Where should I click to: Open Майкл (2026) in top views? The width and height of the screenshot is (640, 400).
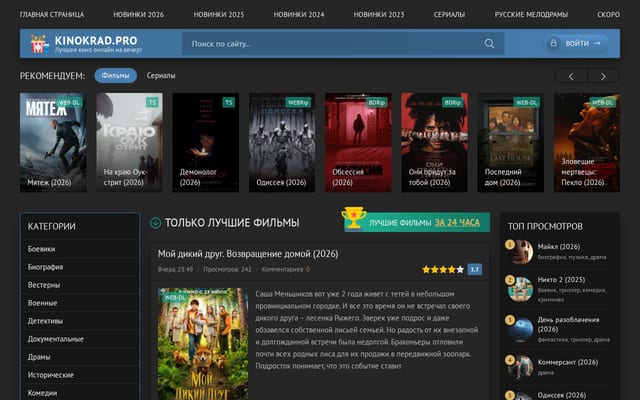coord(559,247)
